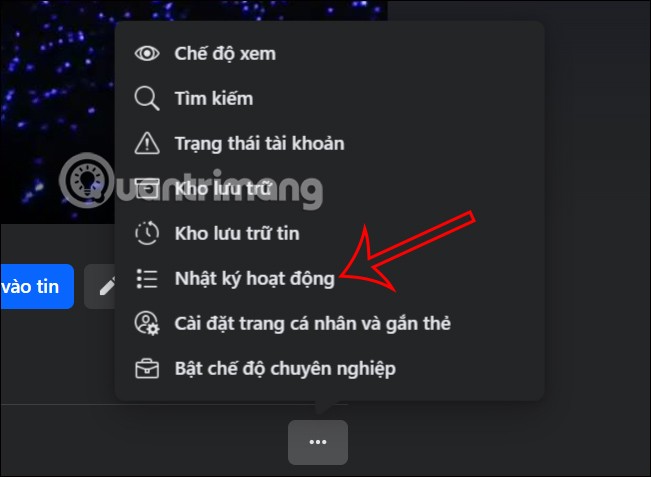Image resolution: width=651 pixels, height=477 pixels.
Task: Click the bulleted list activity log icon
Action: (x=147, y=279)
